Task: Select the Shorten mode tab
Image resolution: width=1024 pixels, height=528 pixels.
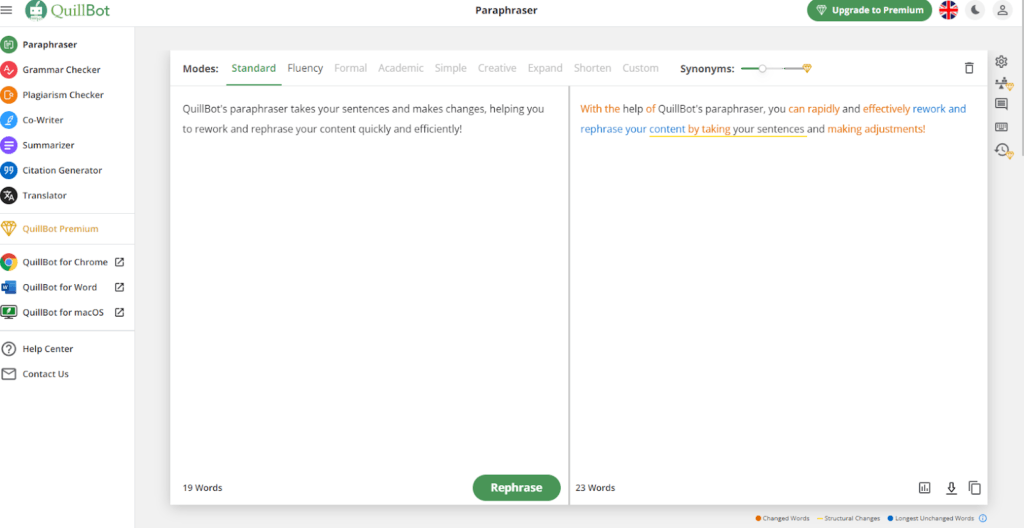Action: (592, 68)
